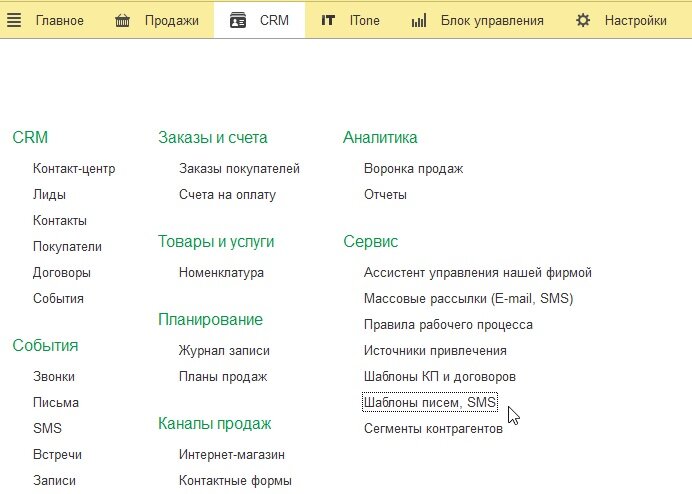Launch Массовые рассылки (E-mail, SMS)
The image size is (692, 494).
[x=468, y=298]
